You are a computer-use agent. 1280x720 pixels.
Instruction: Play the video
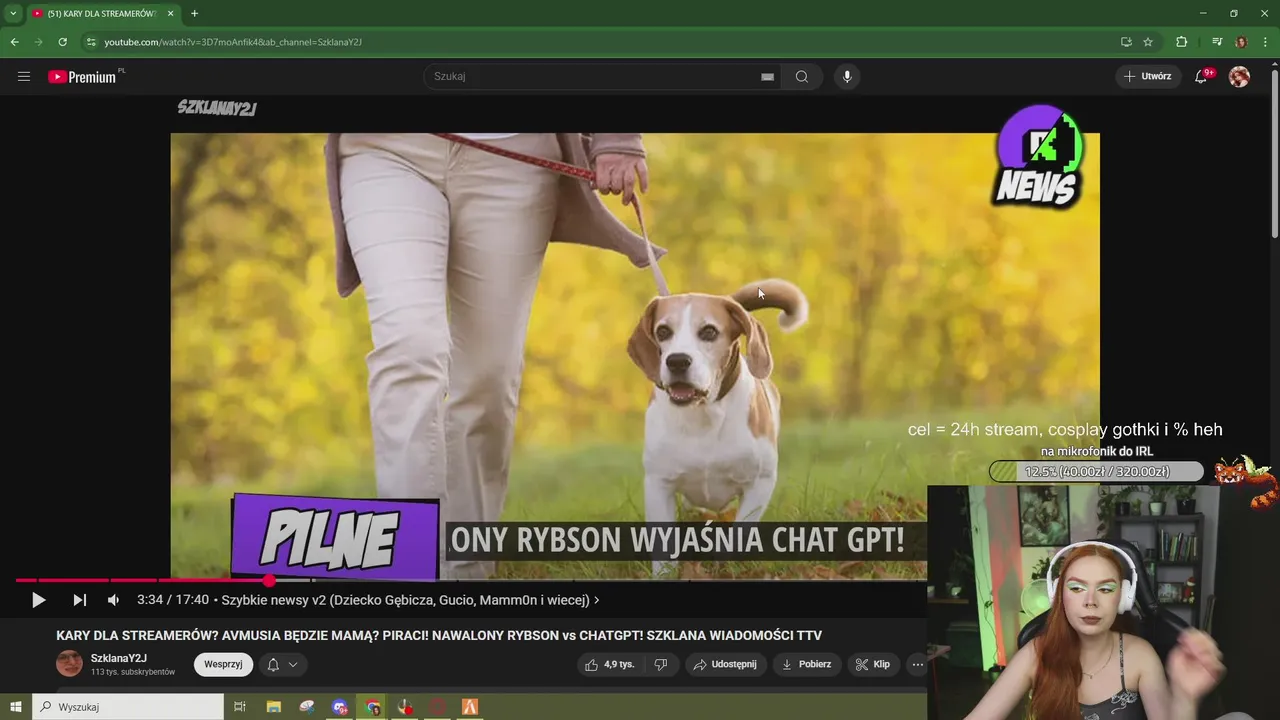click(38, 600)
